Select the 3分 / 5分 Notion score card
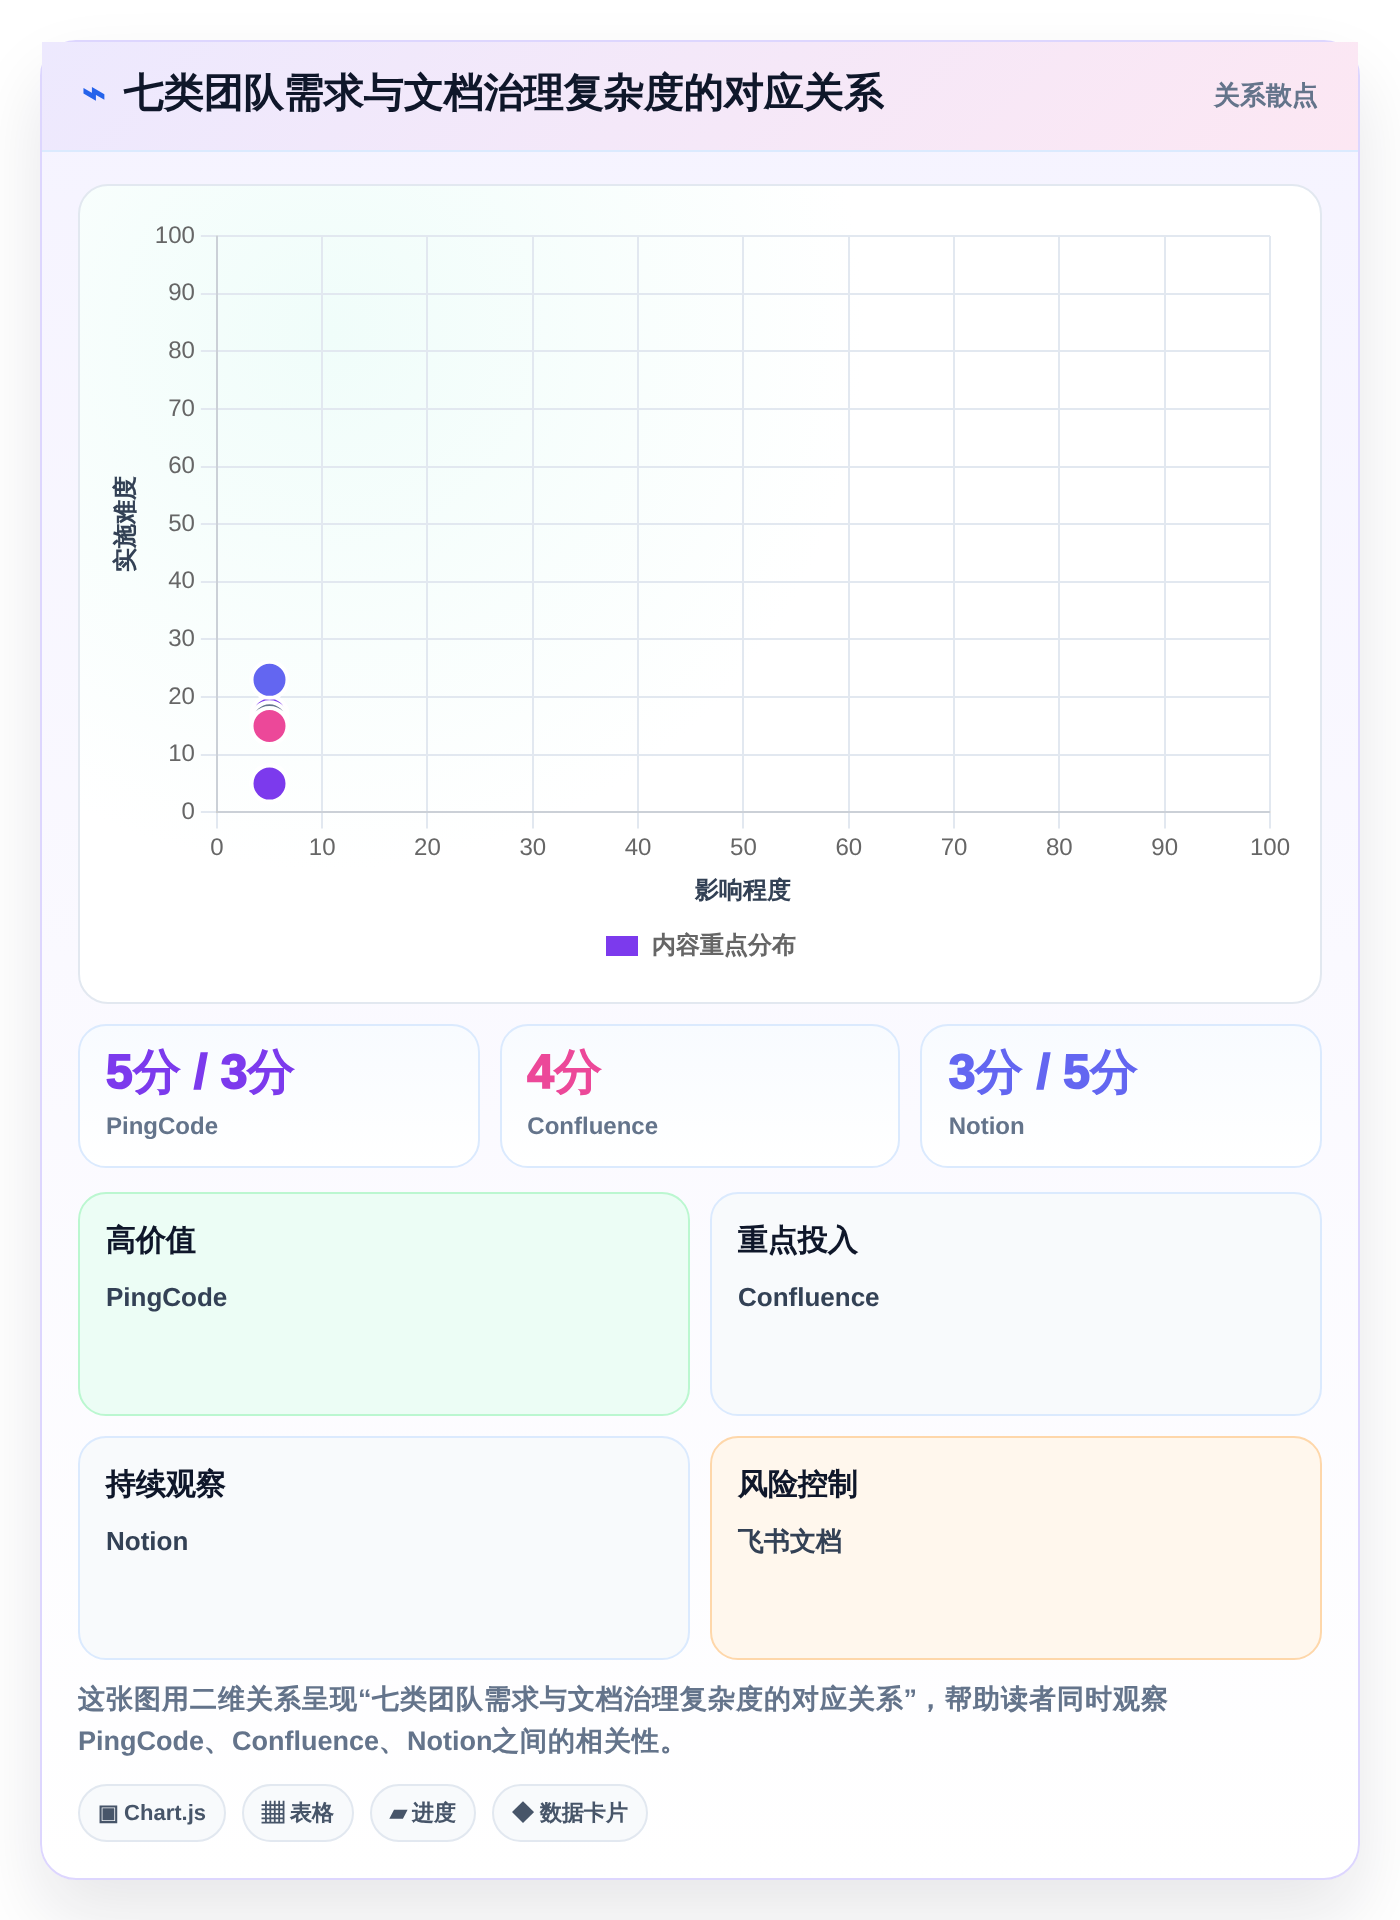The width and height of the screenshot is (1400, 1920). (1121, 1096)
